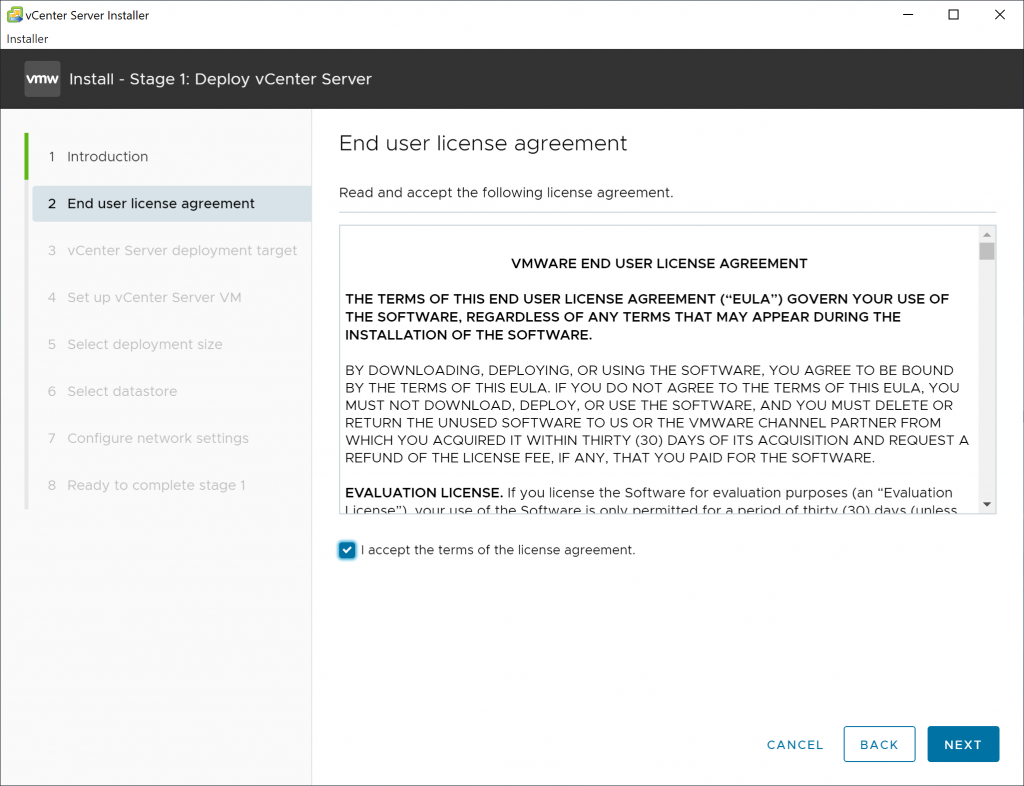This screenshot has height=786, width=1024.
Task: Select End user license agreement step
Action: [171, 204]
